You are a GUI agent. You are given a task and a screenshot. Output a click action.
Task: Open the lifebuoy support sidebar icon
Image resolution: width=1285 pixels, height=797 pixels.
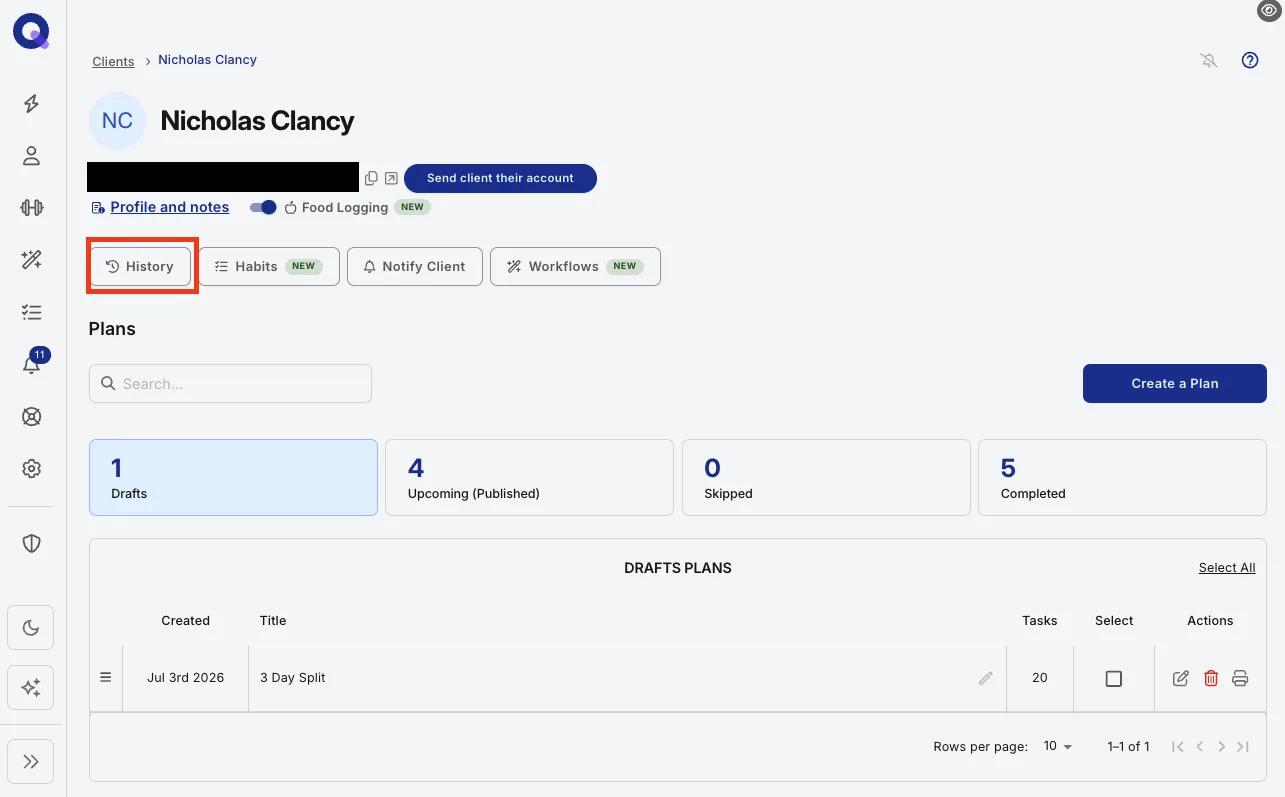click(31, 417)
